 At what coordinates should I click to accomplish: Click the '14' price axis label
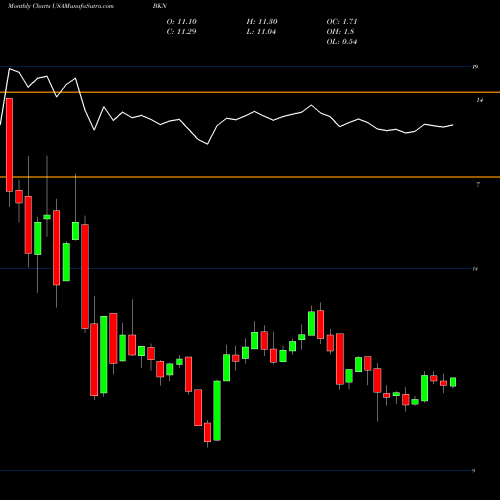(480, 100)
